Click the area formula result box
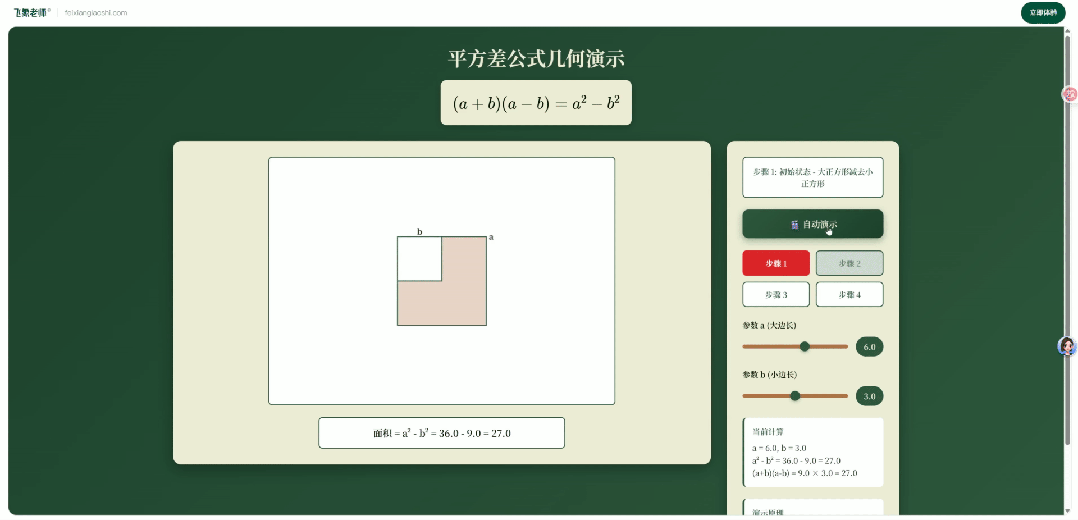This screenshot has width=1078, height=520. coord(441,433)
